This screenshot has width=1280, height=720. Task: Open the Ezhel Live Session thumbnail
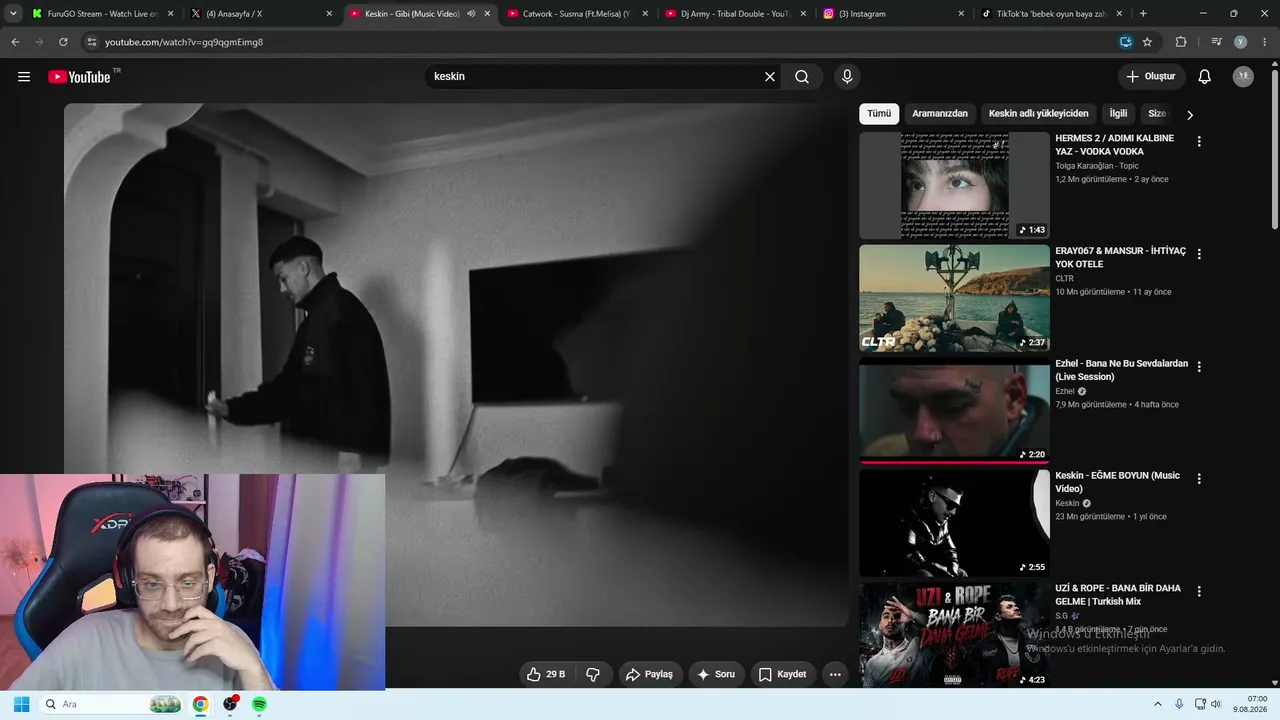click(954, 411)
